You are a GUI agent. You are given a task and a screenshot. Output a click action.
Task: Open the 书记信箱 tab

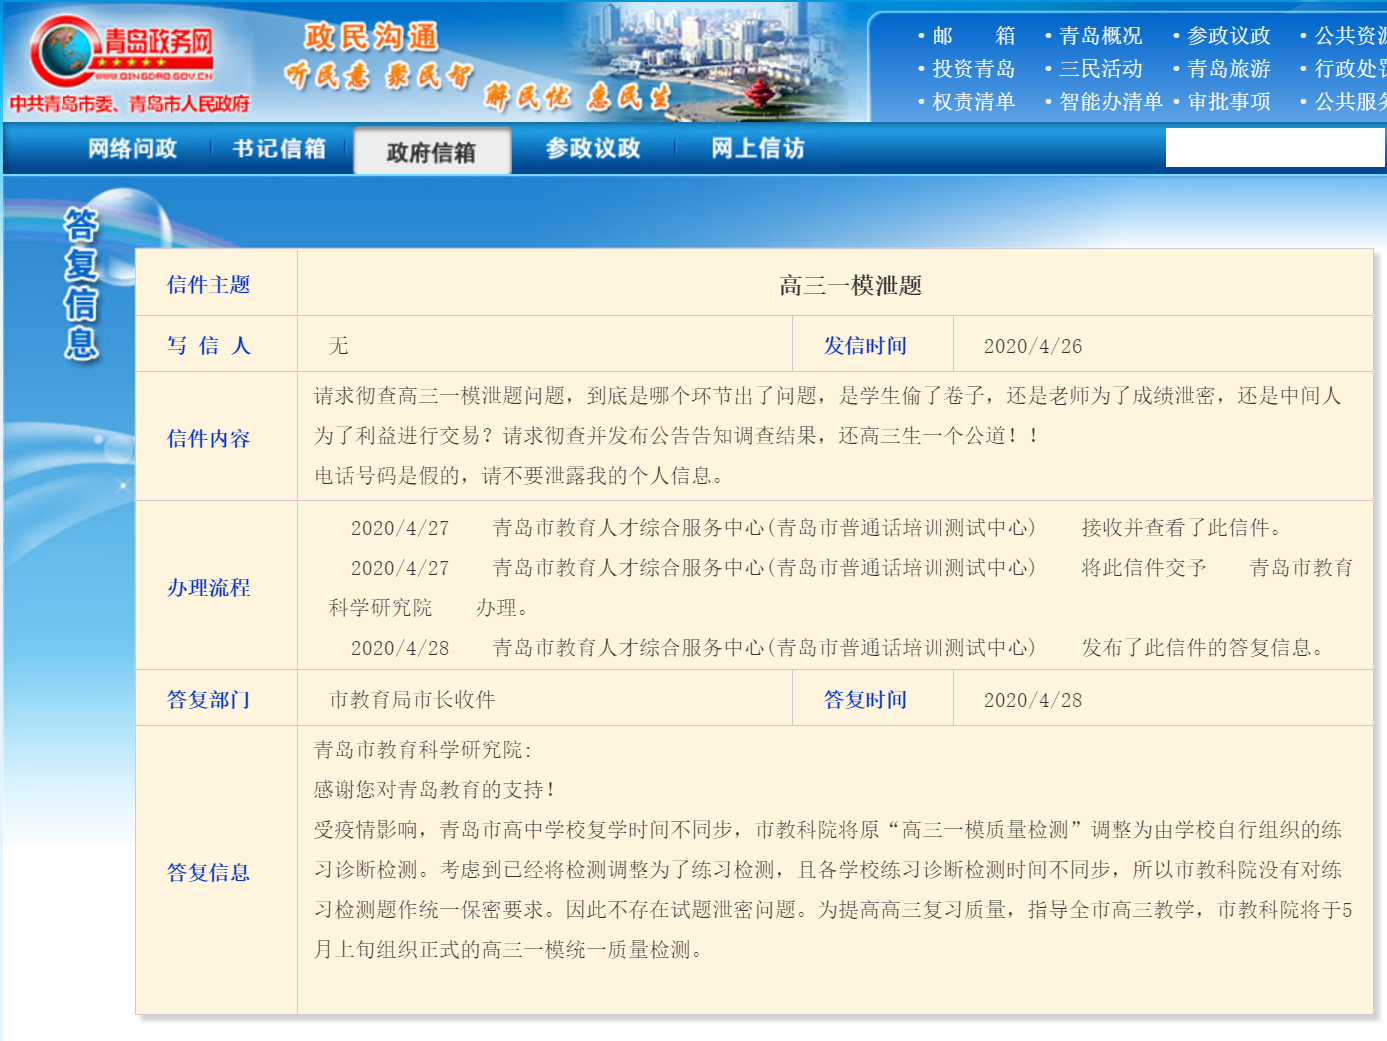[x=279, y=149]
